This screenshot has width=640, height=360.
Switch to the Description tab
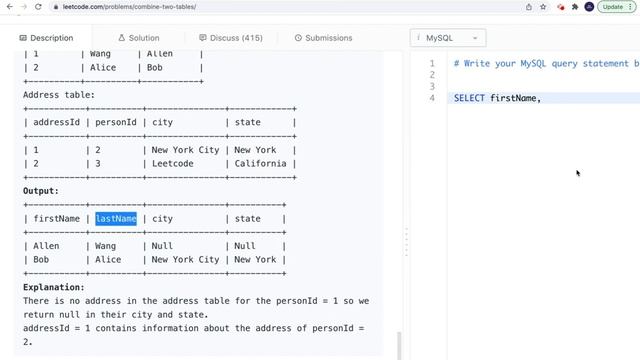[47, 38]
